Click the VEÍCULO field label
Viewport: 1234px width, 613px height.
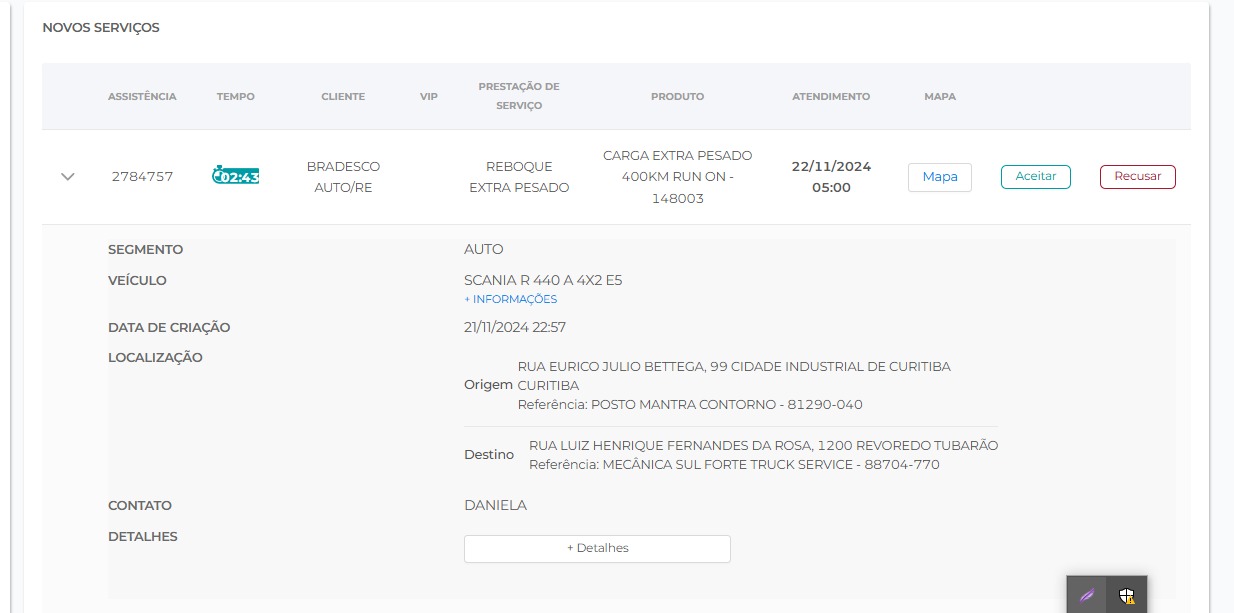tap(137, 280)
